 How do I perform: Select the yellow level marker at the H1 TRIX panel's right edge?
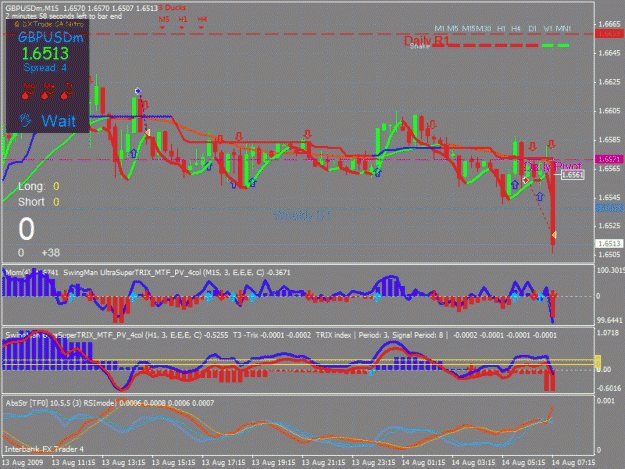(x=597, y=362)
